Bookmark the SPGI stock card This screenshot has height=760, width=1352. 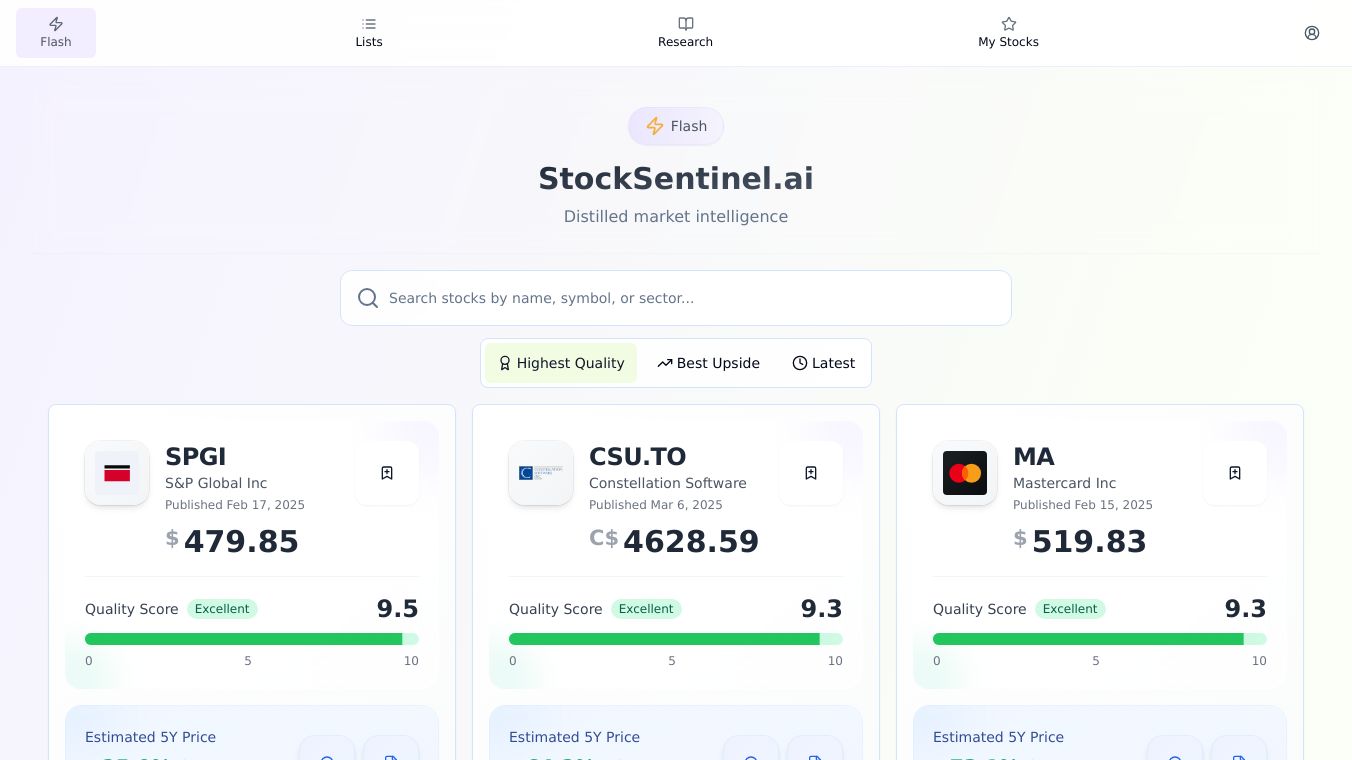pyautogui.click(x=387, y=473)
